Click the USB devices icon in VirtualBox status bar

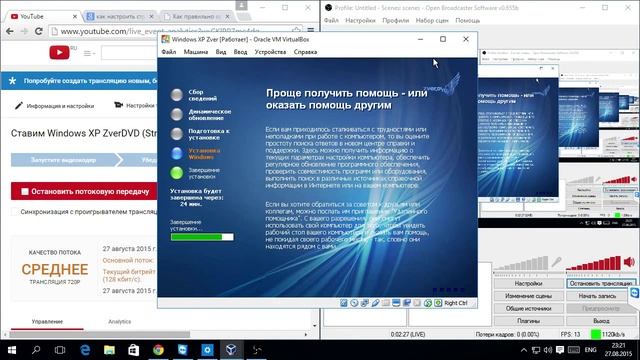pos(375,303)
